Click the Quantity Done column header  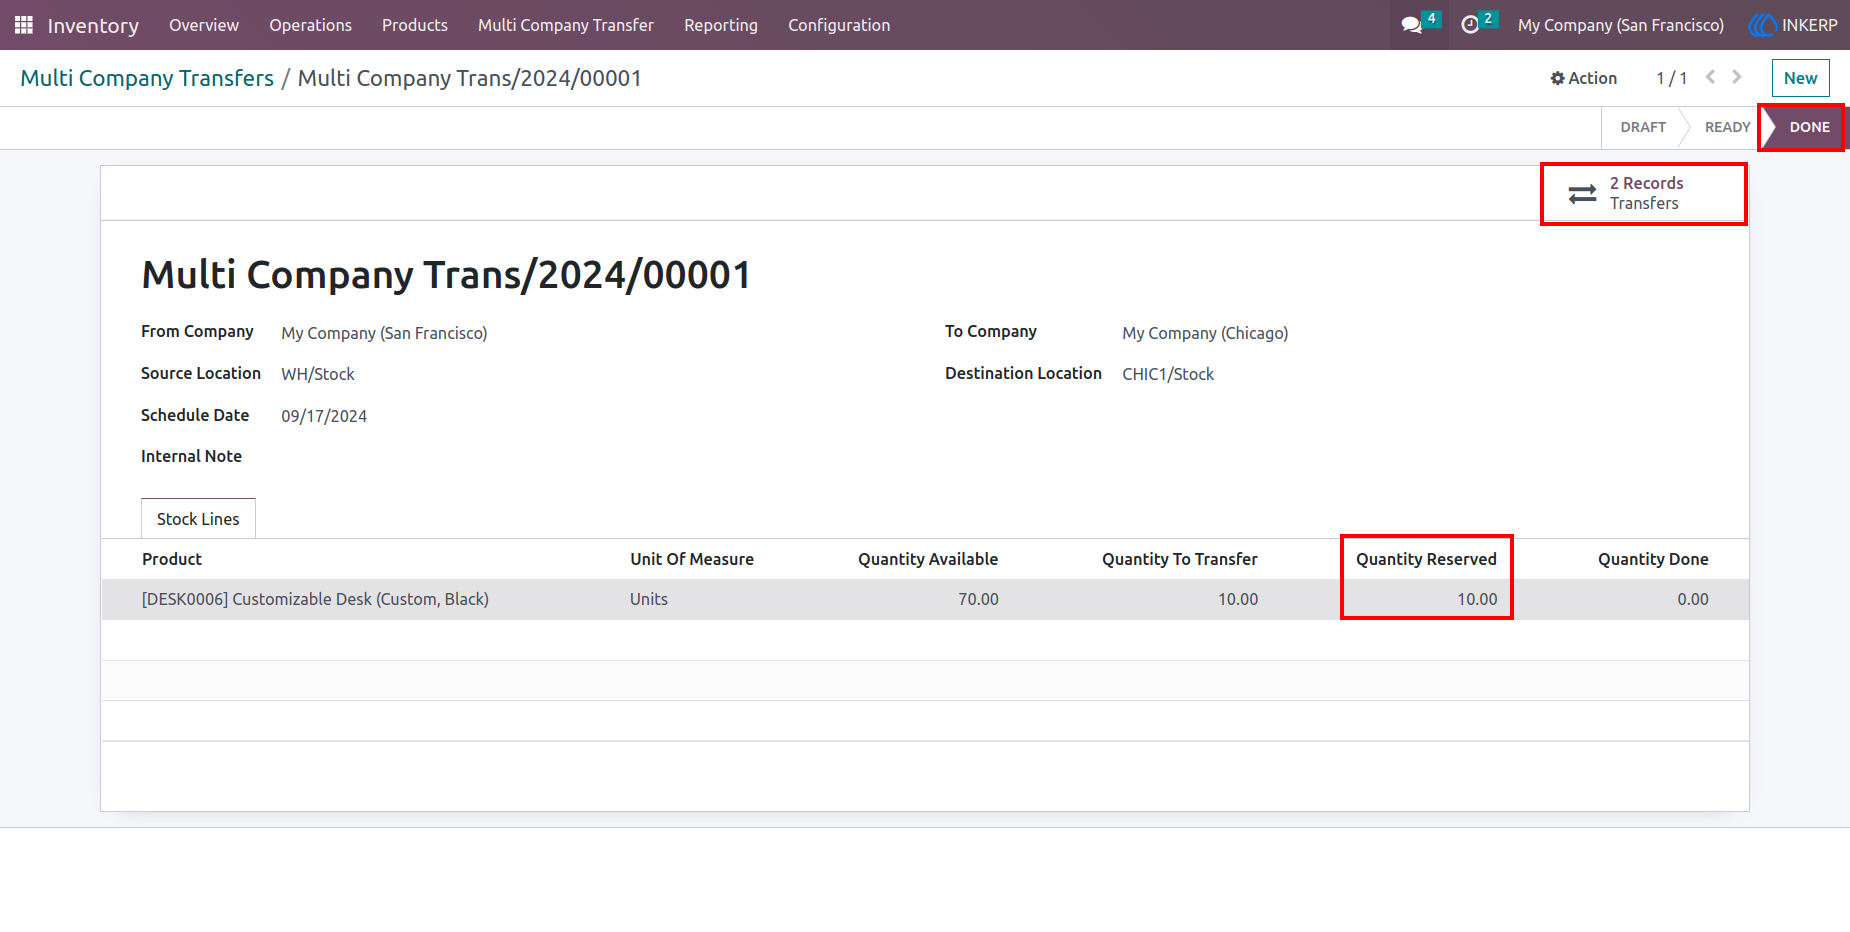pos(1653,559)
